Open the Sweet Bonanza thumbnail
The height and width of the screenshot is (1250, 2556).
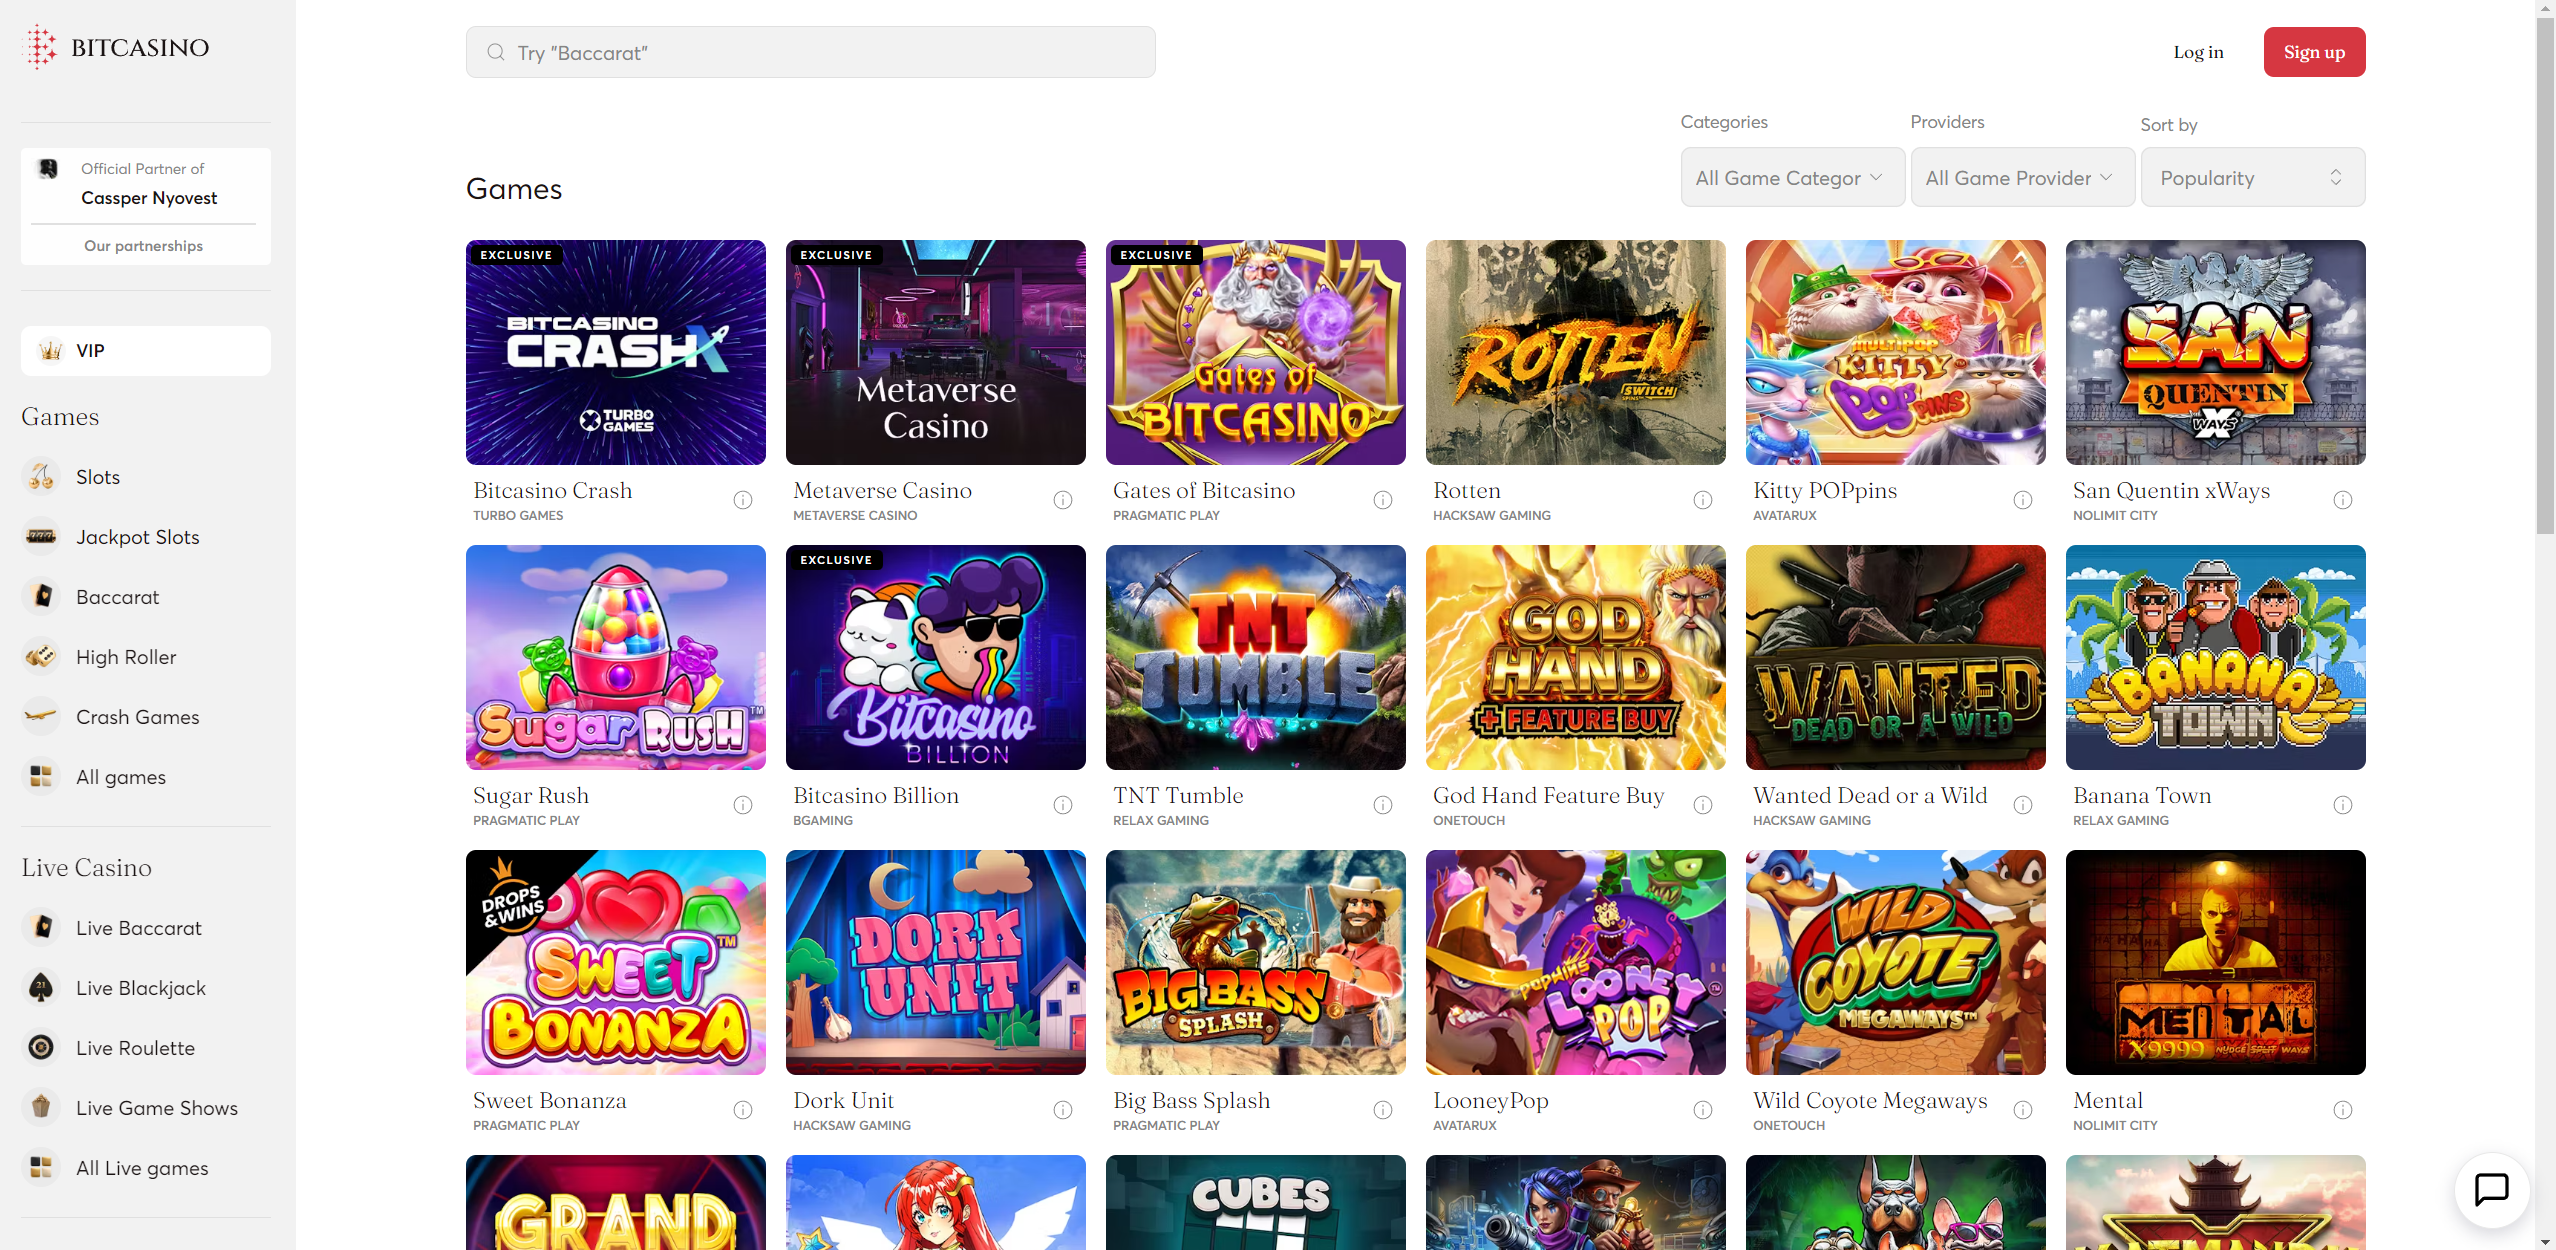616,962
